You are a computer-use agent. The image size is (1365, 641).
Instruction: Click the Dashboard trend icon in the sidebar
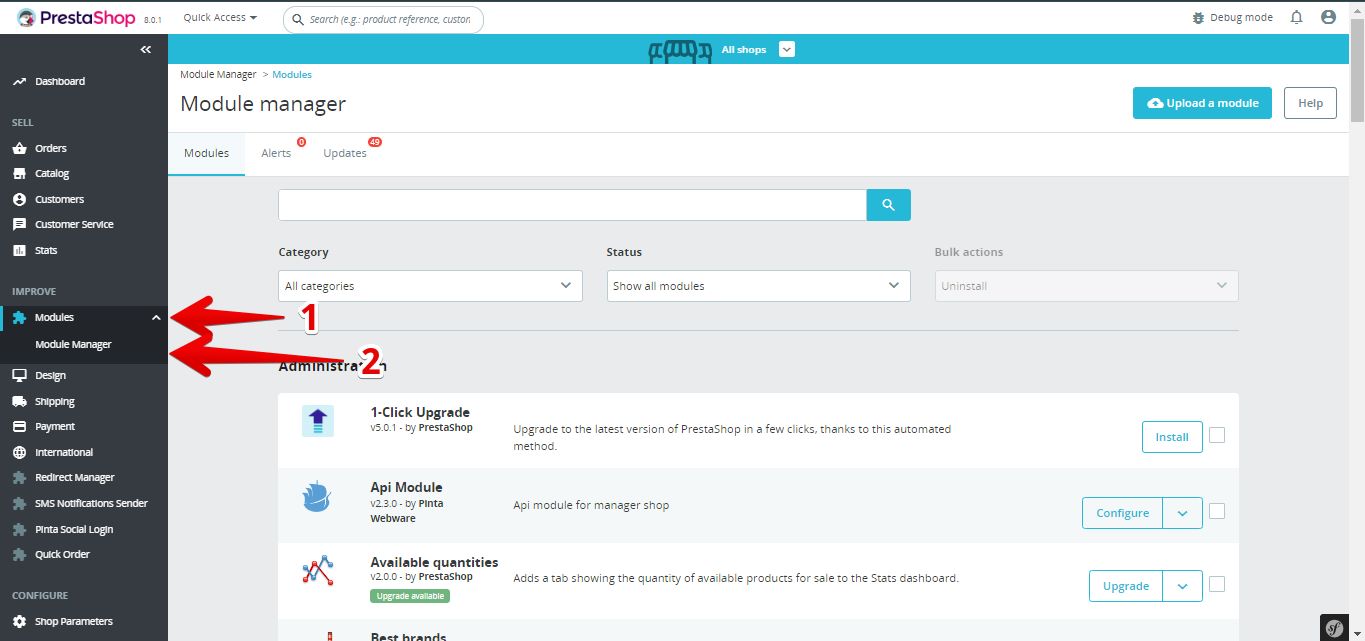[19, 82]
